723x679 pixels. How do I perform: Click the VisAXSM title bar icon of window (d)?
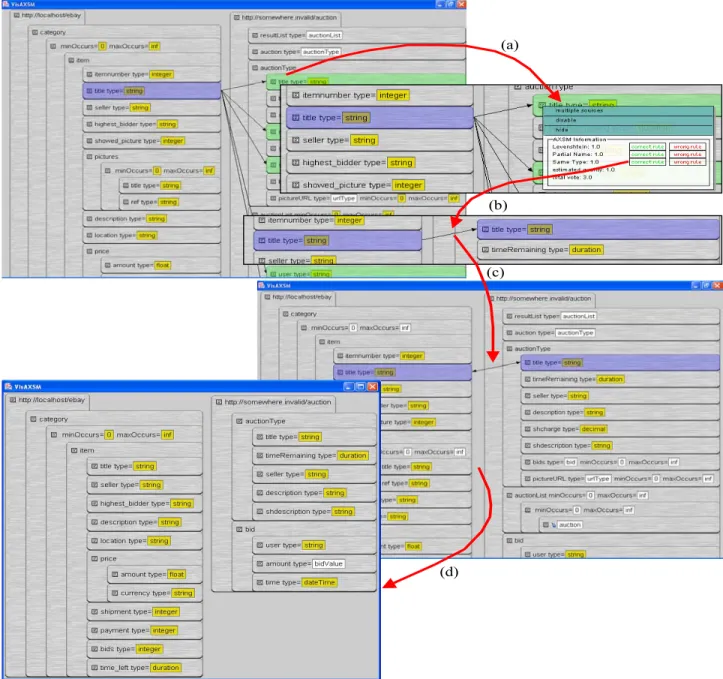8,386
